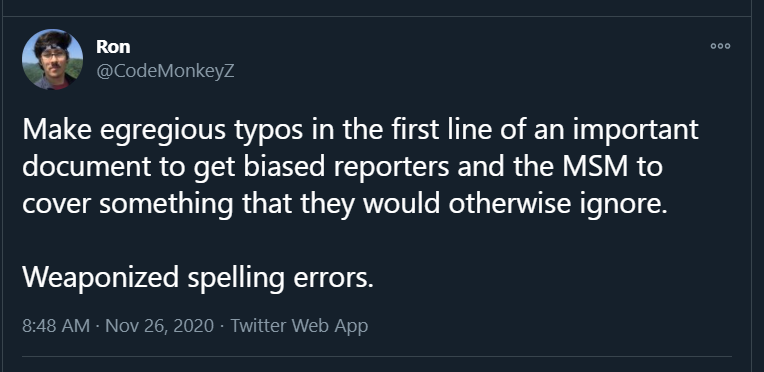Image resolution: width=764 pixels, height=372 pixels.
Task: Click the 8:48 AM timestamp
Action: tap(56, 326)
